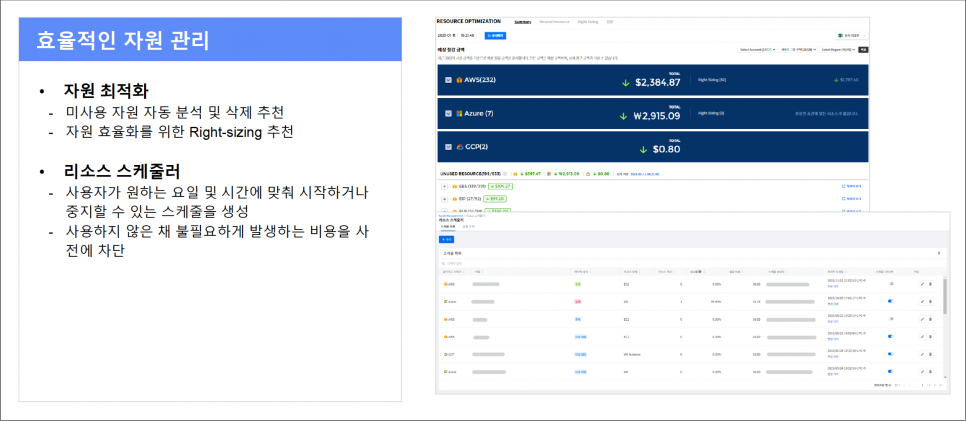Screen dimensions: 966x421
Task: Open the Select Account dropdown
Action: [757, 49]
